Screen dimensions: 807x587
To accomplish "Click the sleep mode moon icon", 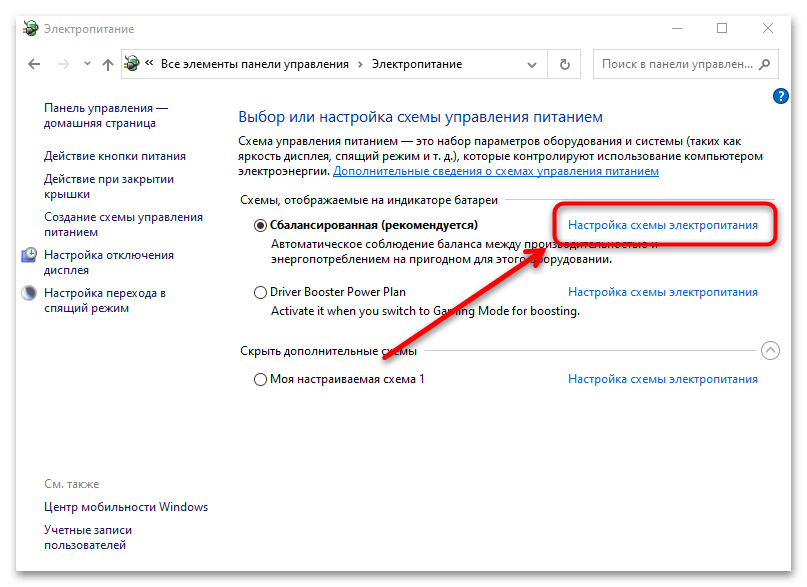I will [x=29, y=294].
